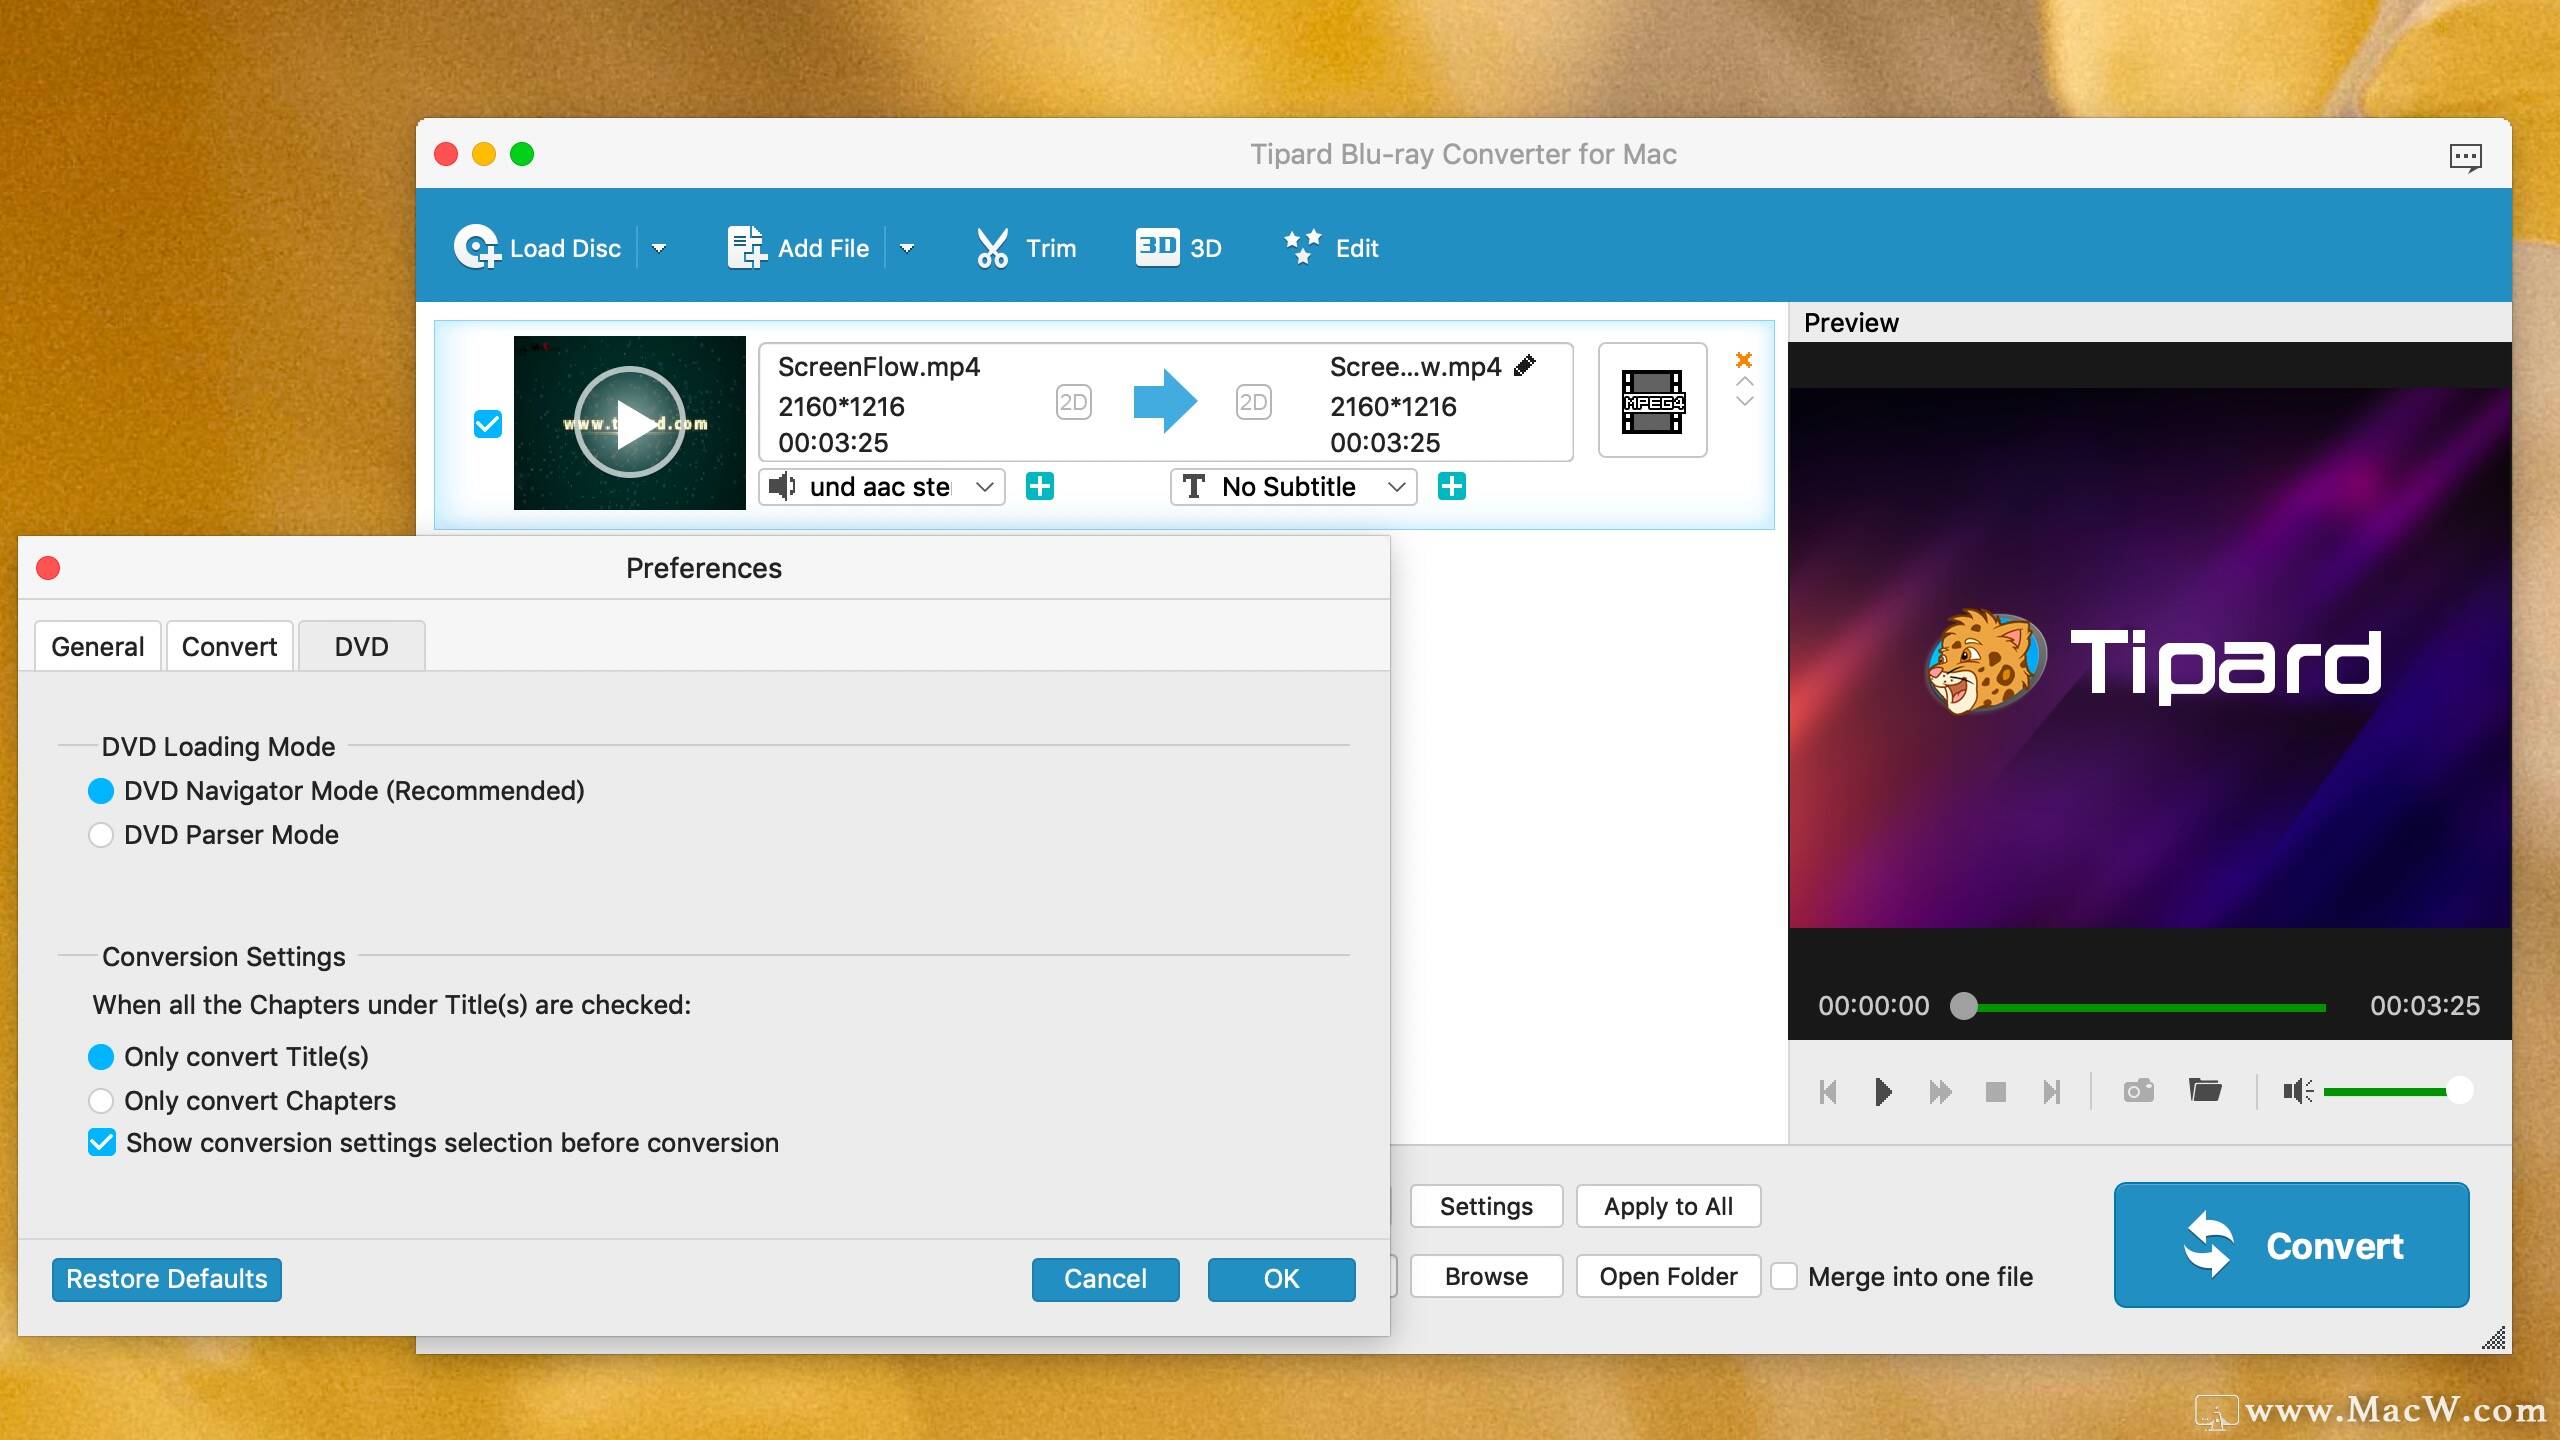Click Browse for destination folder

point(1487,1276)
